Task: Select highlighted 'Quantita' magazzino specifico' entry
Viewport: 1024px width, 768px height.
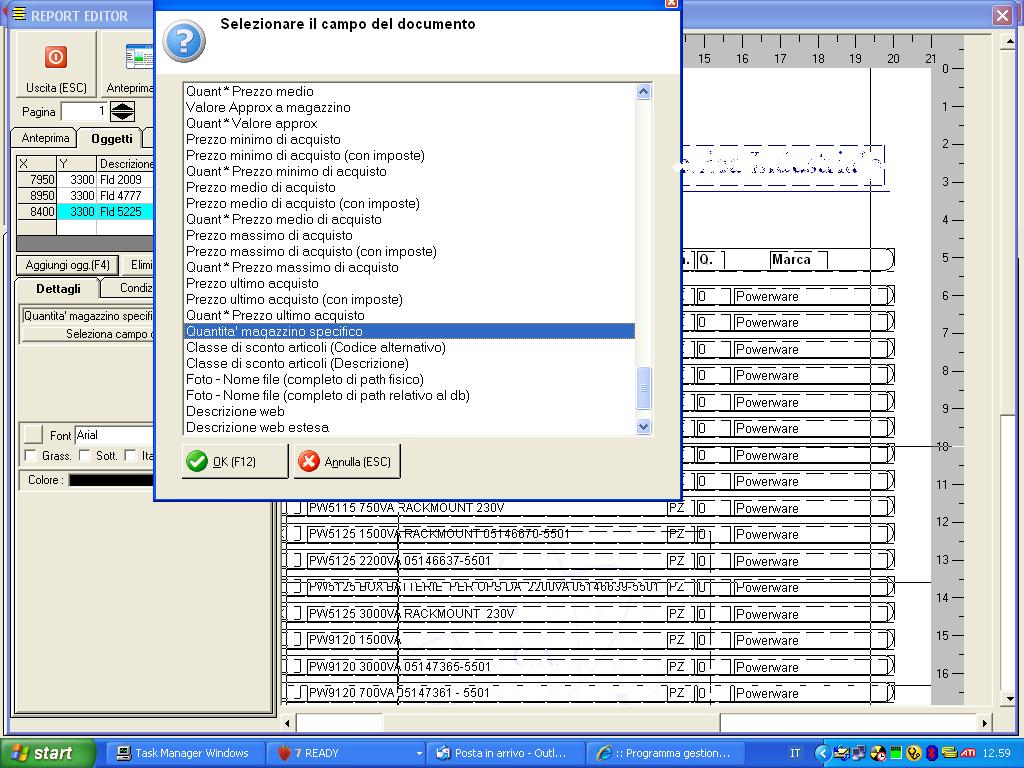Action: pyautogui.click(x=409, y=331)
